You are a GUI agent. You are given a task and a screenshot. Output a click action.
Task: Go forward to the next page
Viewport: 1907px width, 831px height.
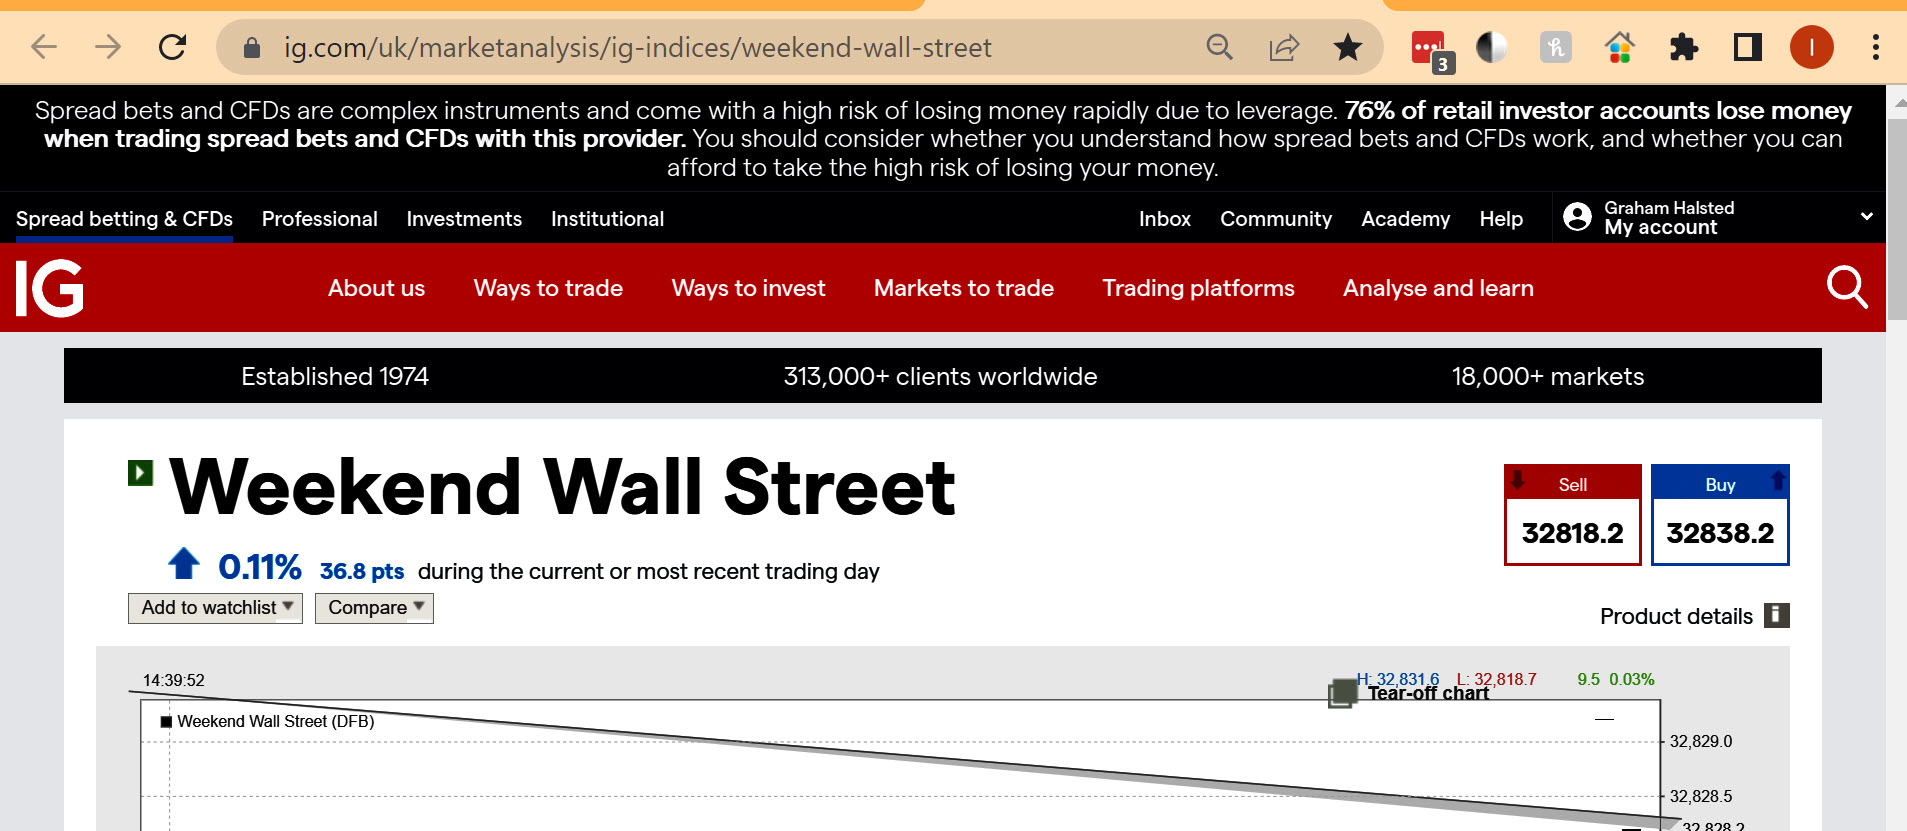(x=108, y=47)
